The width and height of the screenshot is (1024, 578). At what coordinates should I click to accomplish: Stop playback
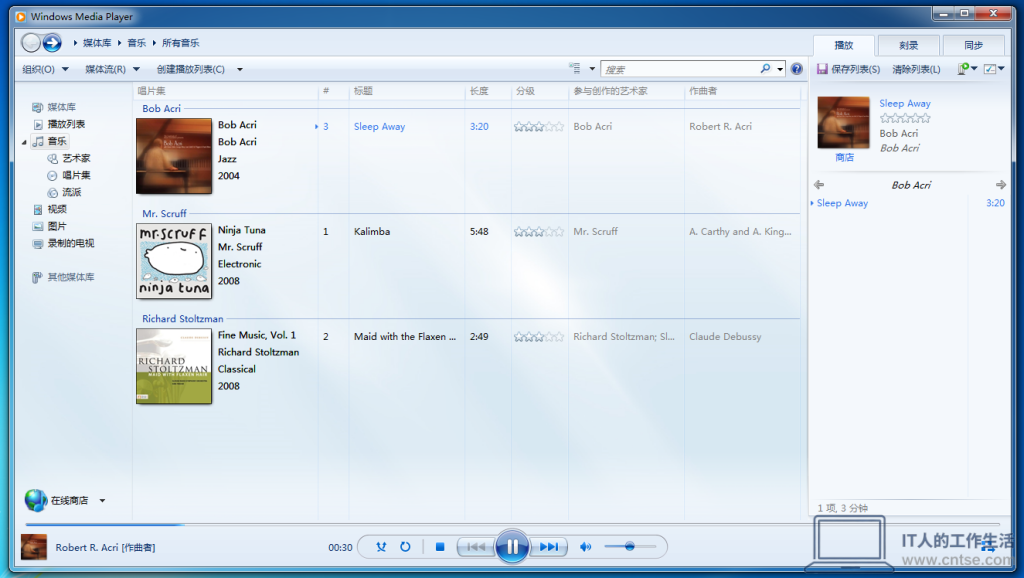click(440, 547)
